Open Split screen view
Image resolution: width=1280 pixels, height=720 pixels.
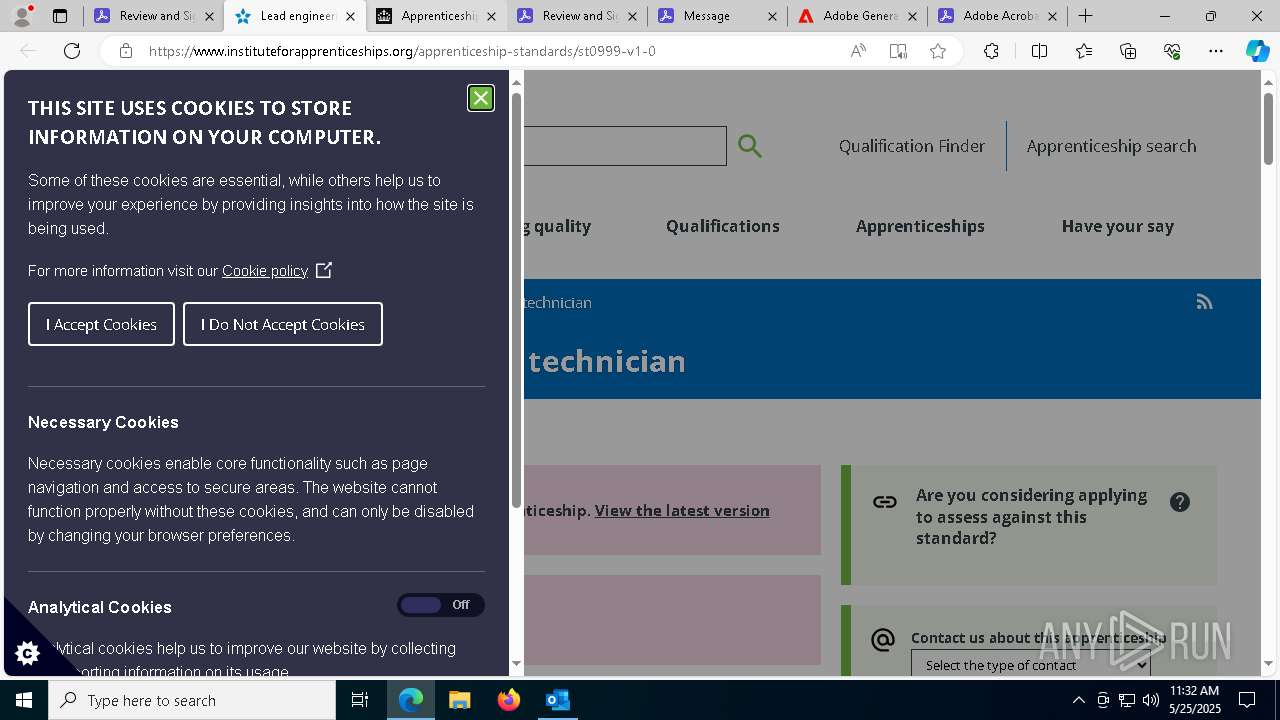(x=1039, y=51)
